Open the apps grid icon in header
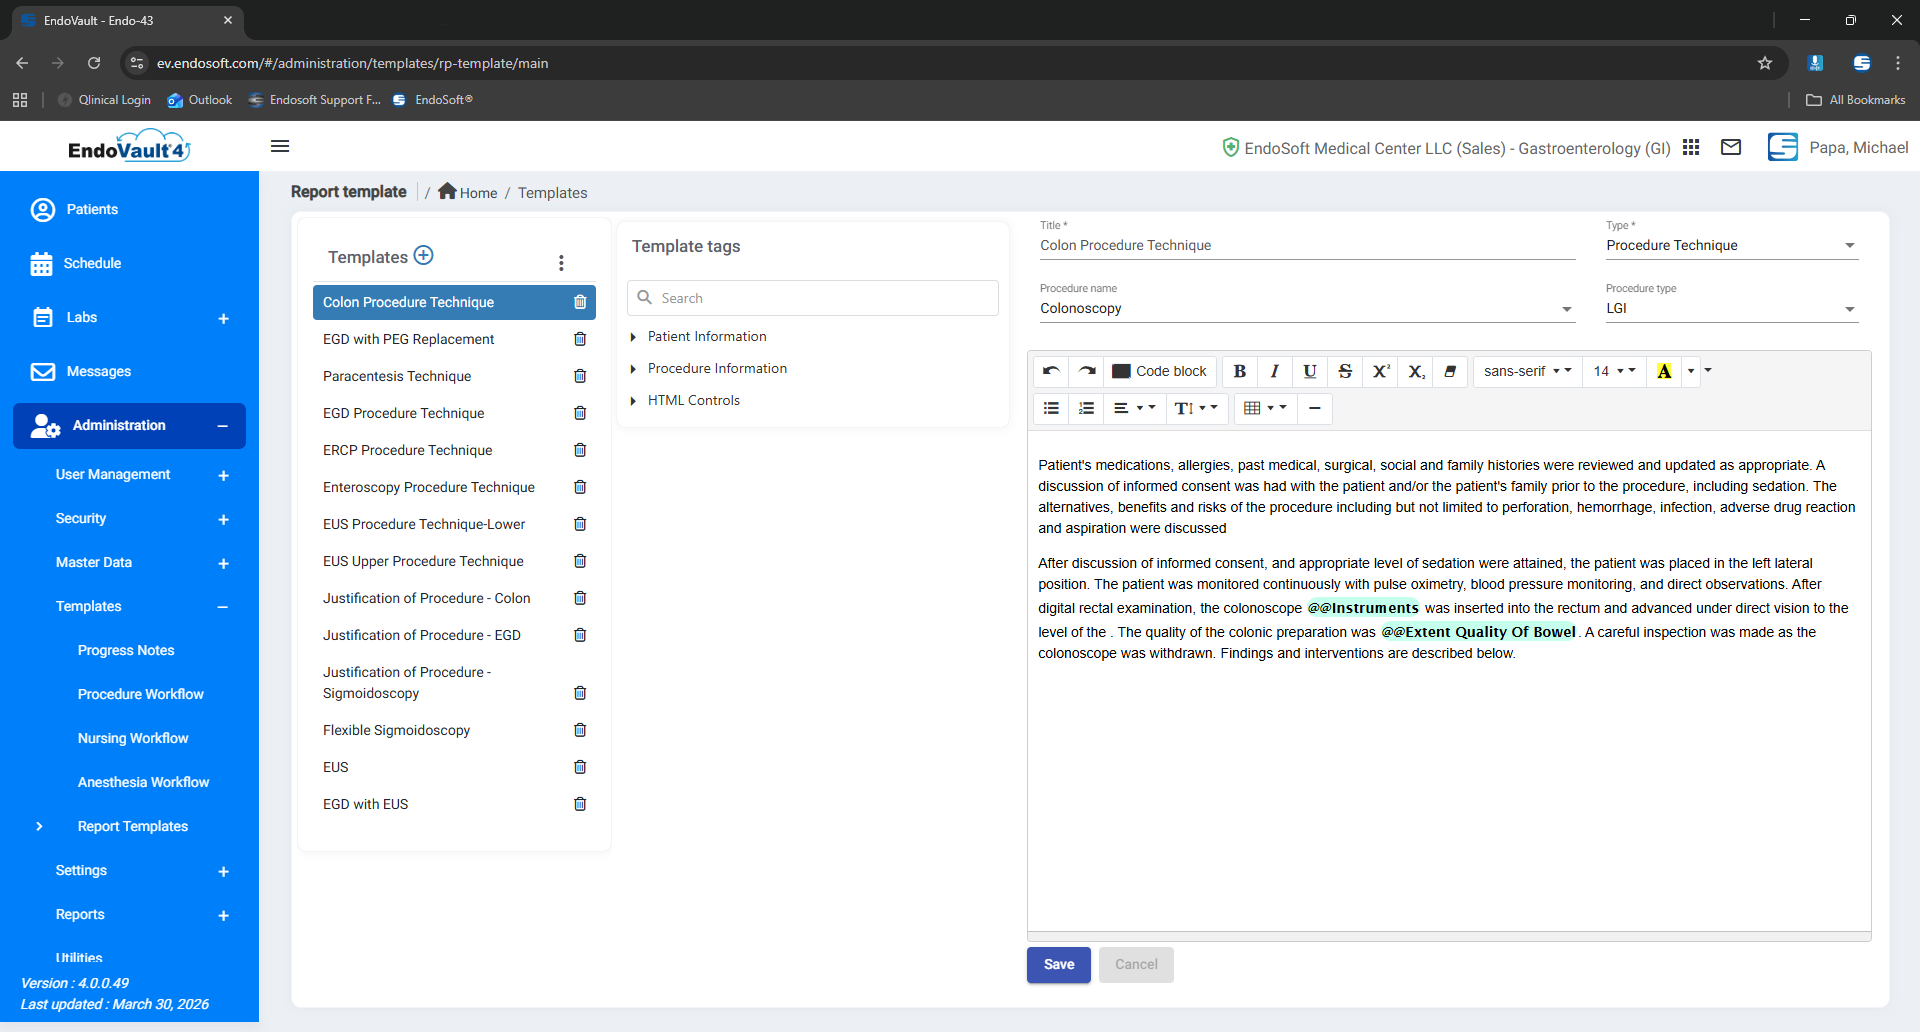1920x1032 pixels. (1691, 148)
